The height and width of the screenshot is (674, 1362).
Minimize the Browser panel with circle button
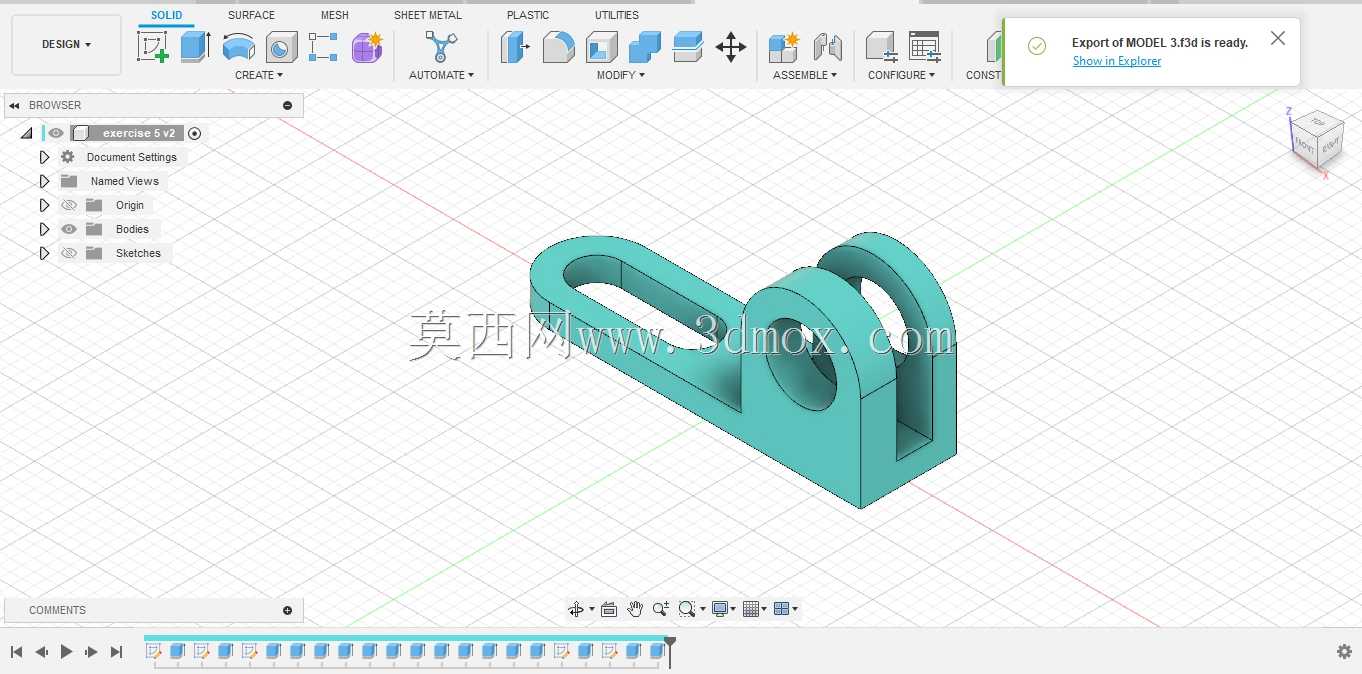point(288,105)
